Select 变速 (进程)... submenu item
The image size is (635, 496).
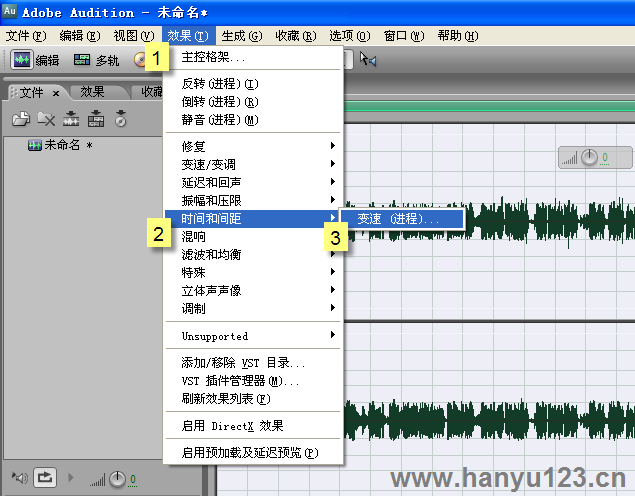click(x=402, y=219)
